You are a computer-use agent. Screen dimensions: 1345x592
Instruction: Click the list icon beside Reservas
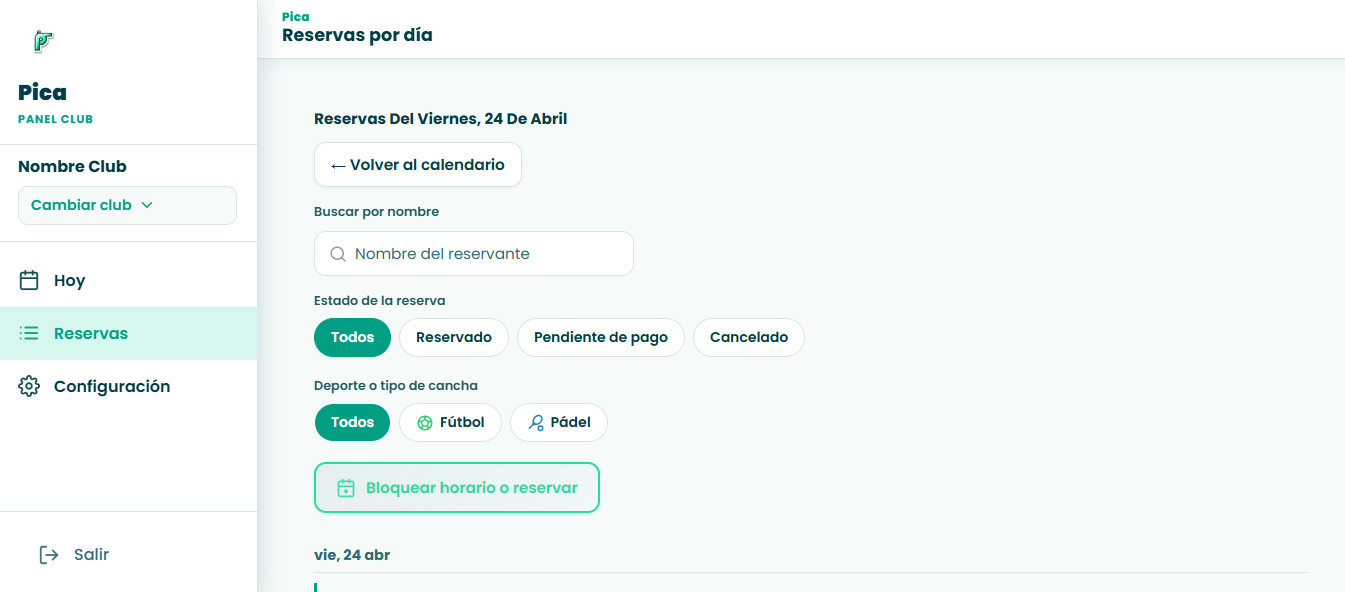coord(29,333)
